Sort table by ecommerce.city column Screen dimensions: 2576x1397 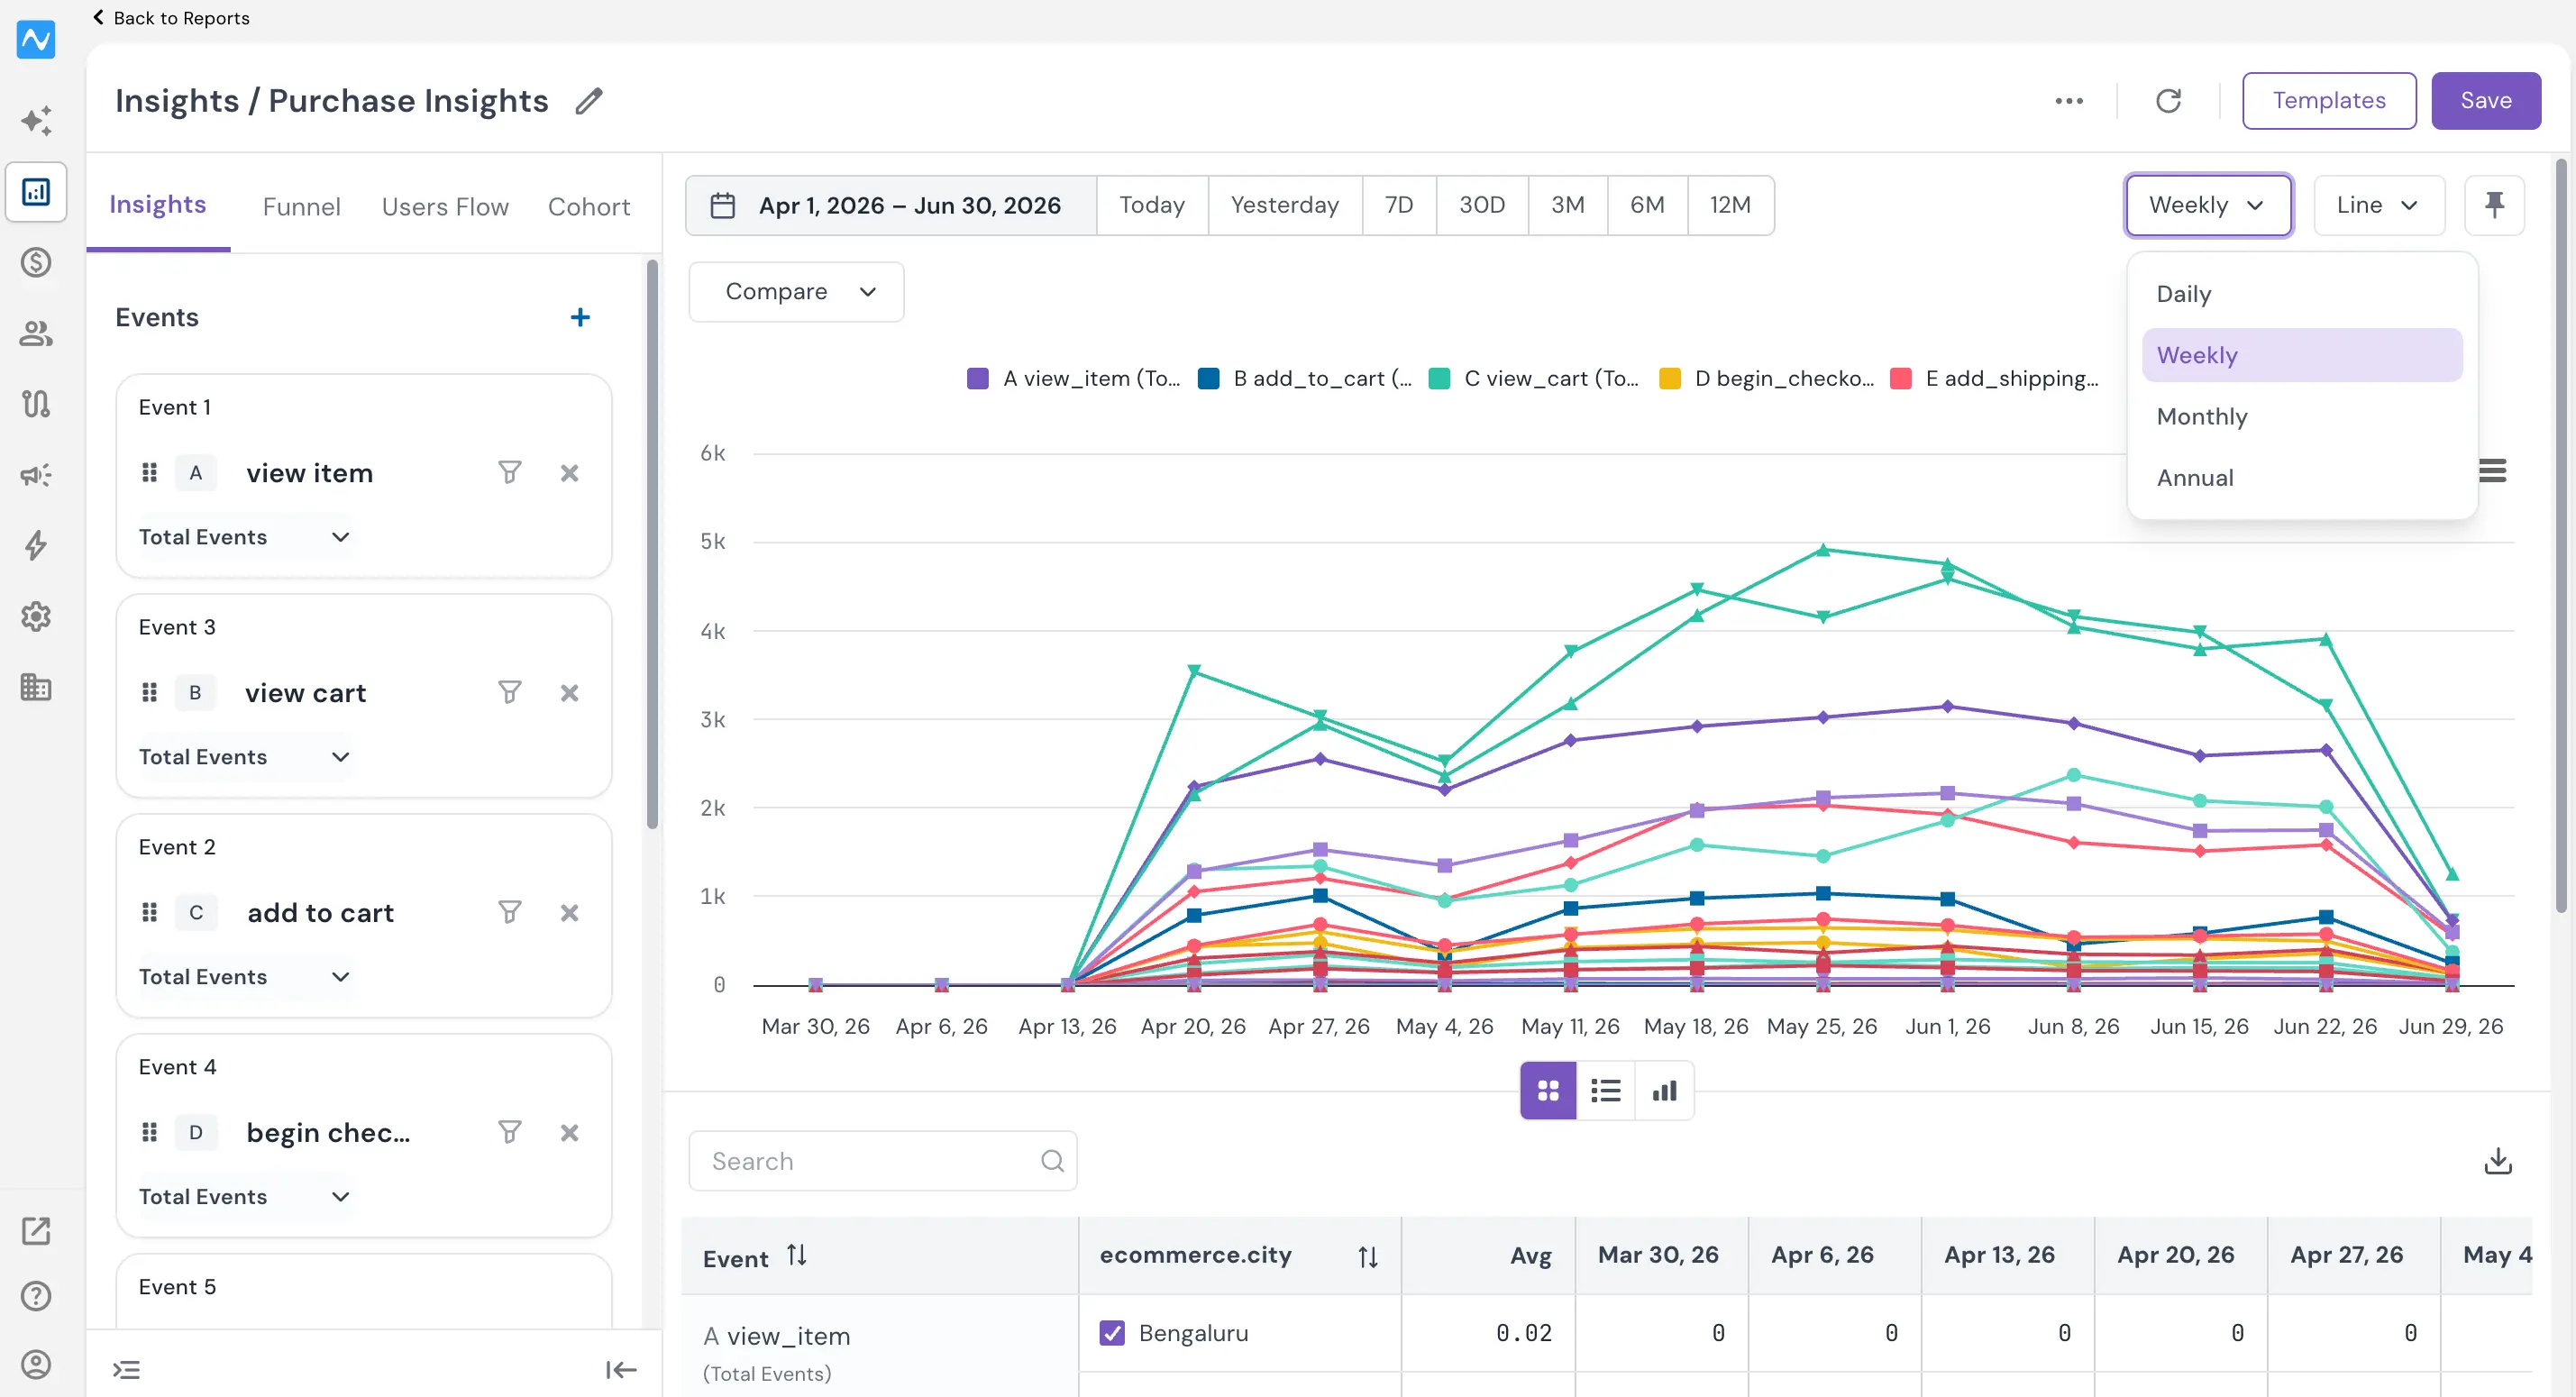[1368, 1257]
